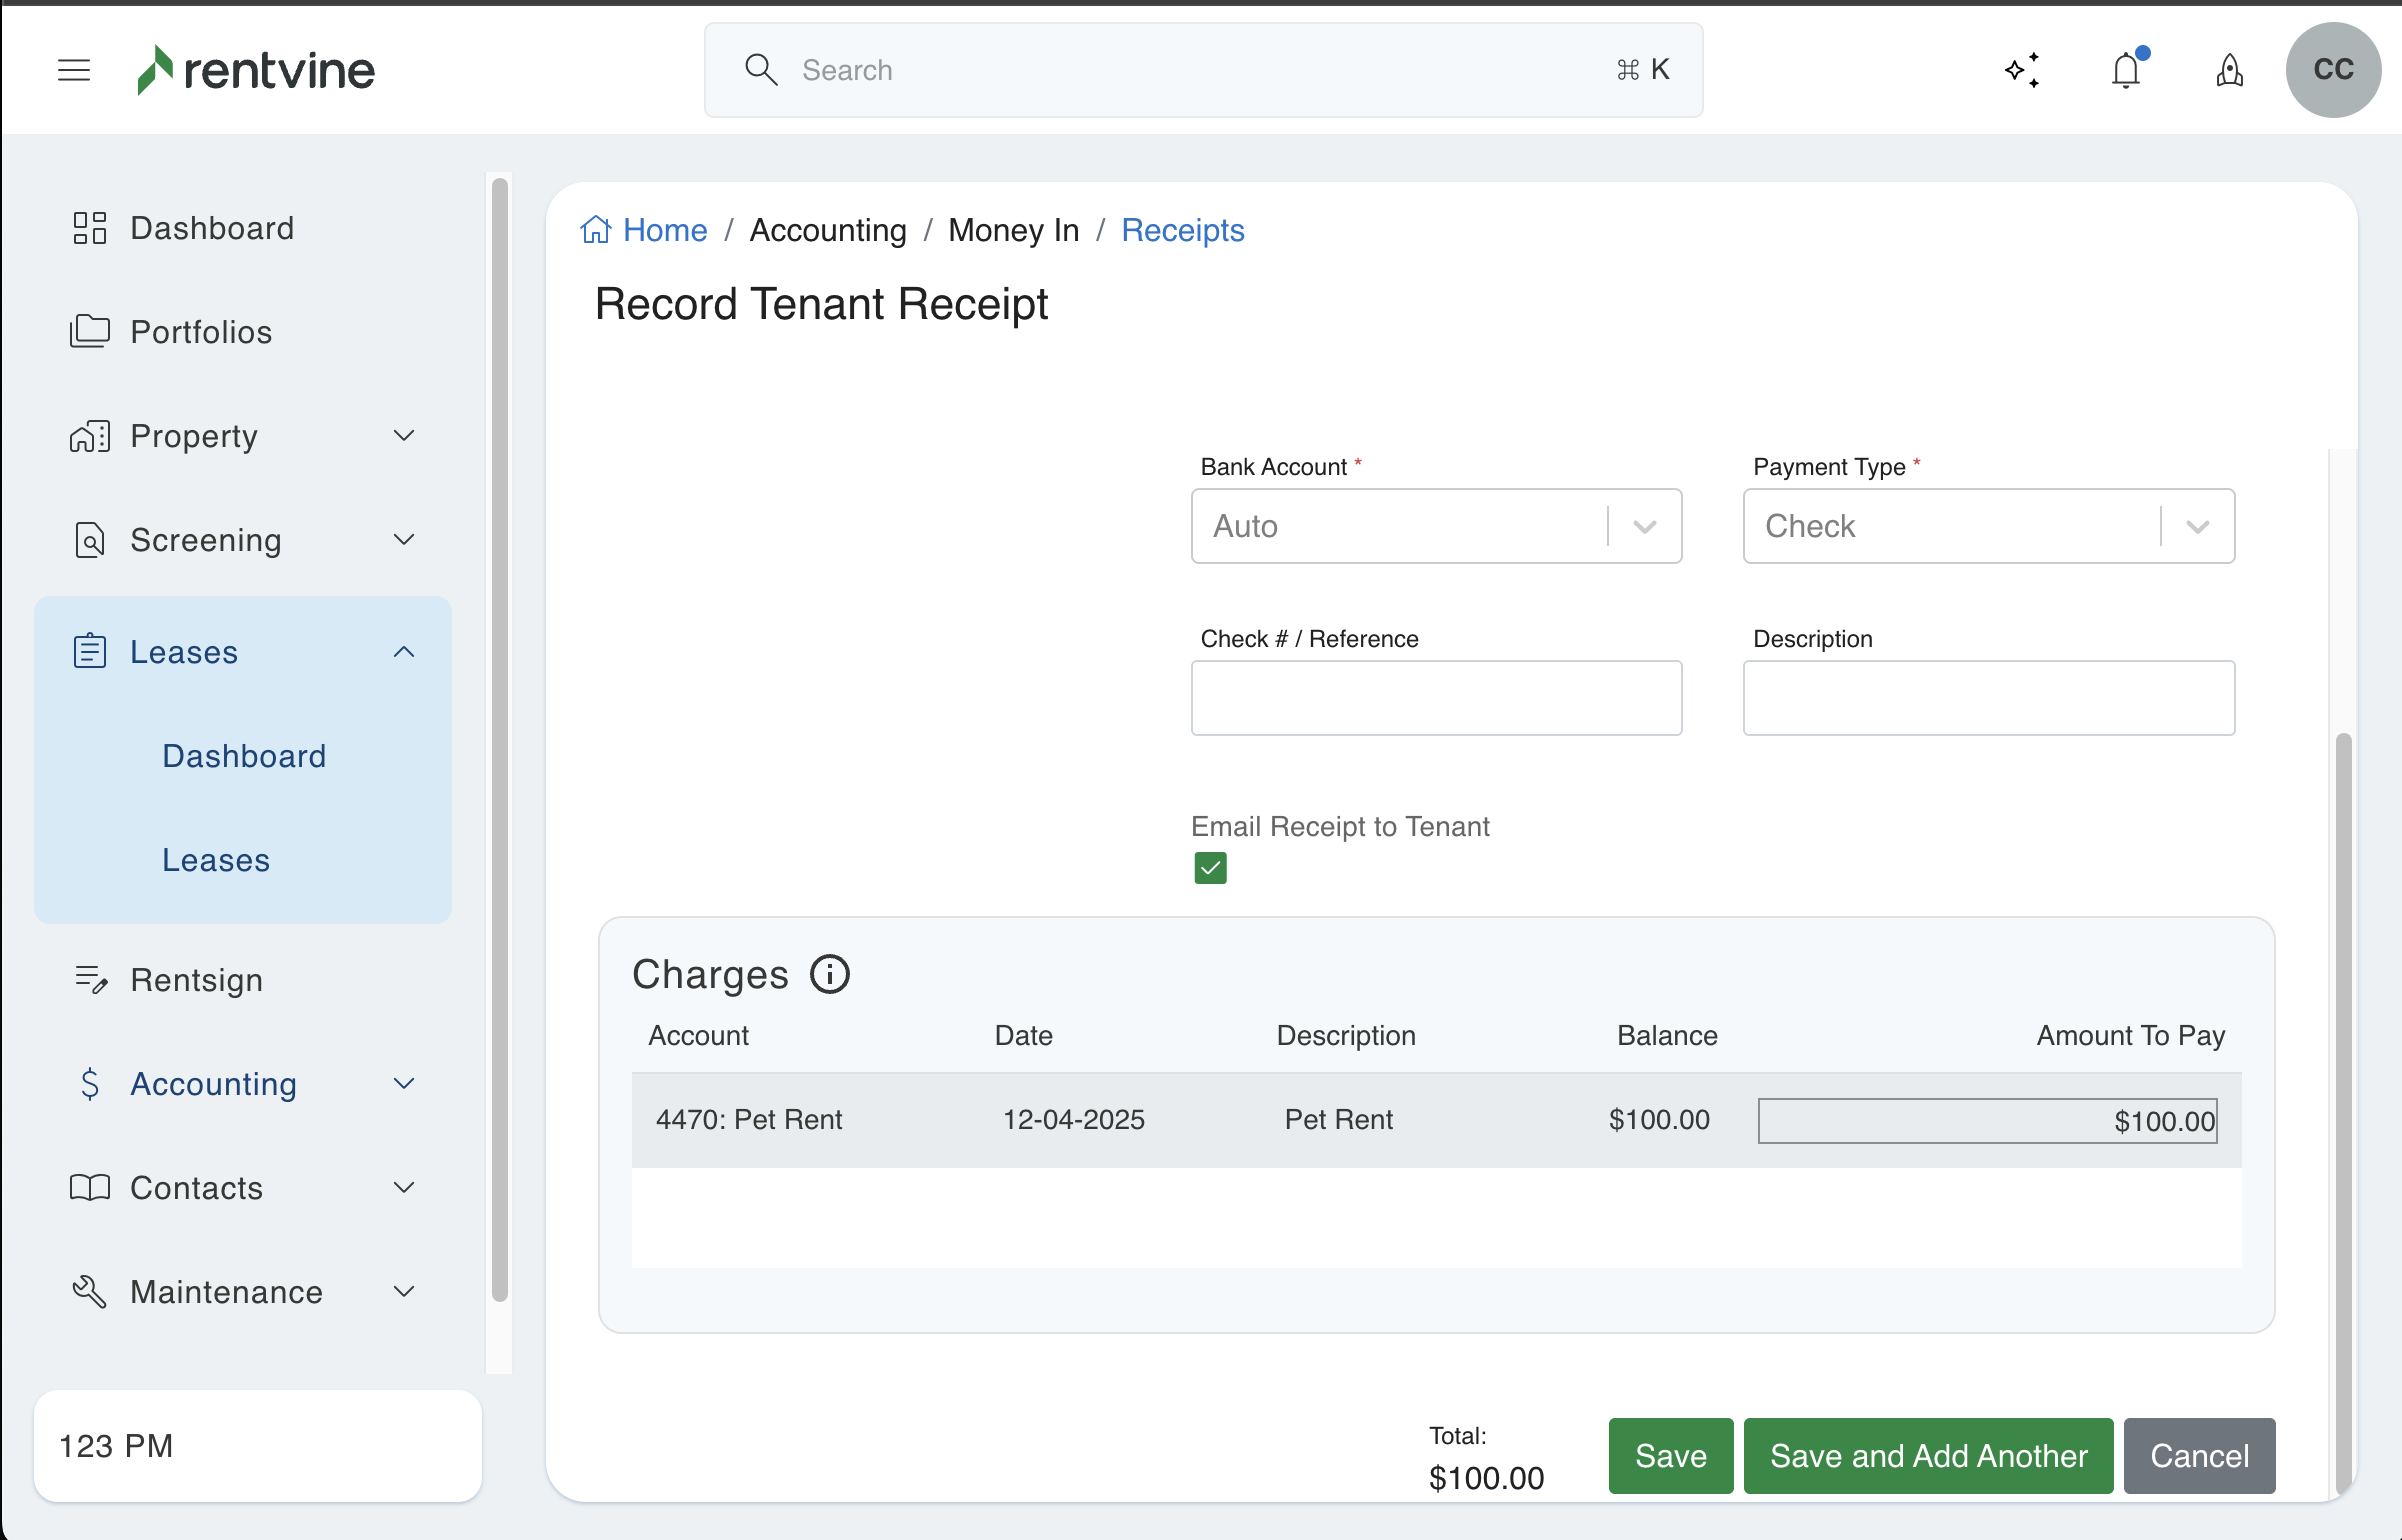
Task: Click the AI sparkle icon in header
Action: click(2022, 70)
